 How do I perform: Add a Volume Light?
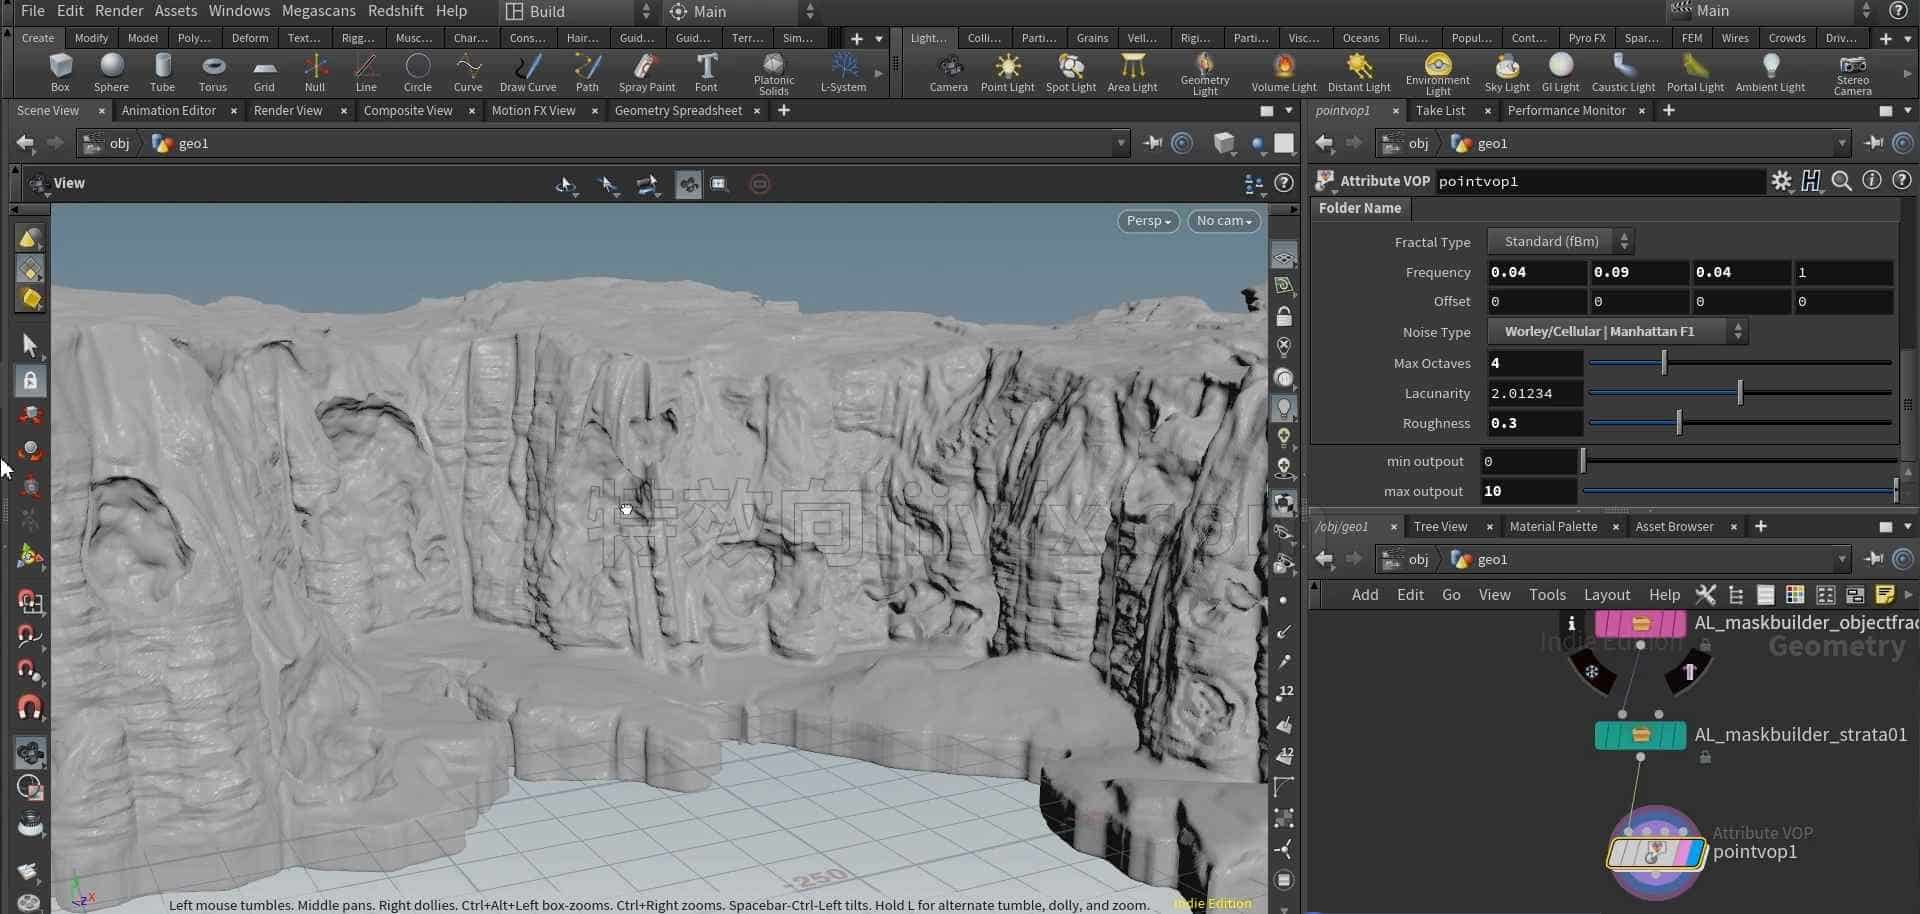[x=1284, y=73]
